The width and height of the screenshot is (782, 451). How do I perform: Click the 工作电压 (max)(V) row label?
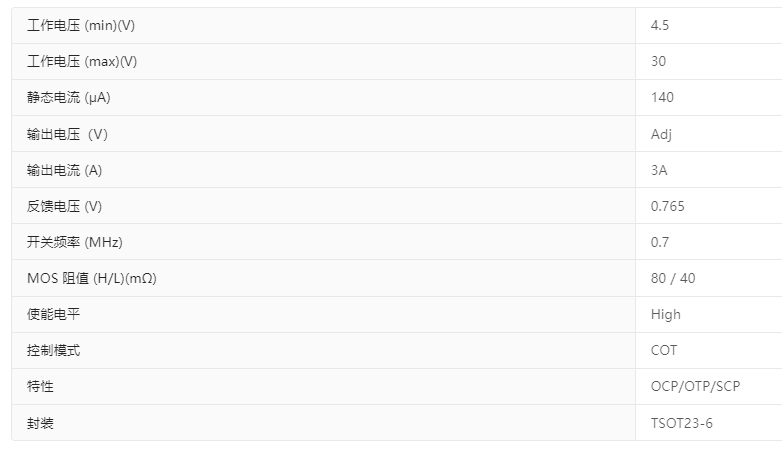[82, 61]
